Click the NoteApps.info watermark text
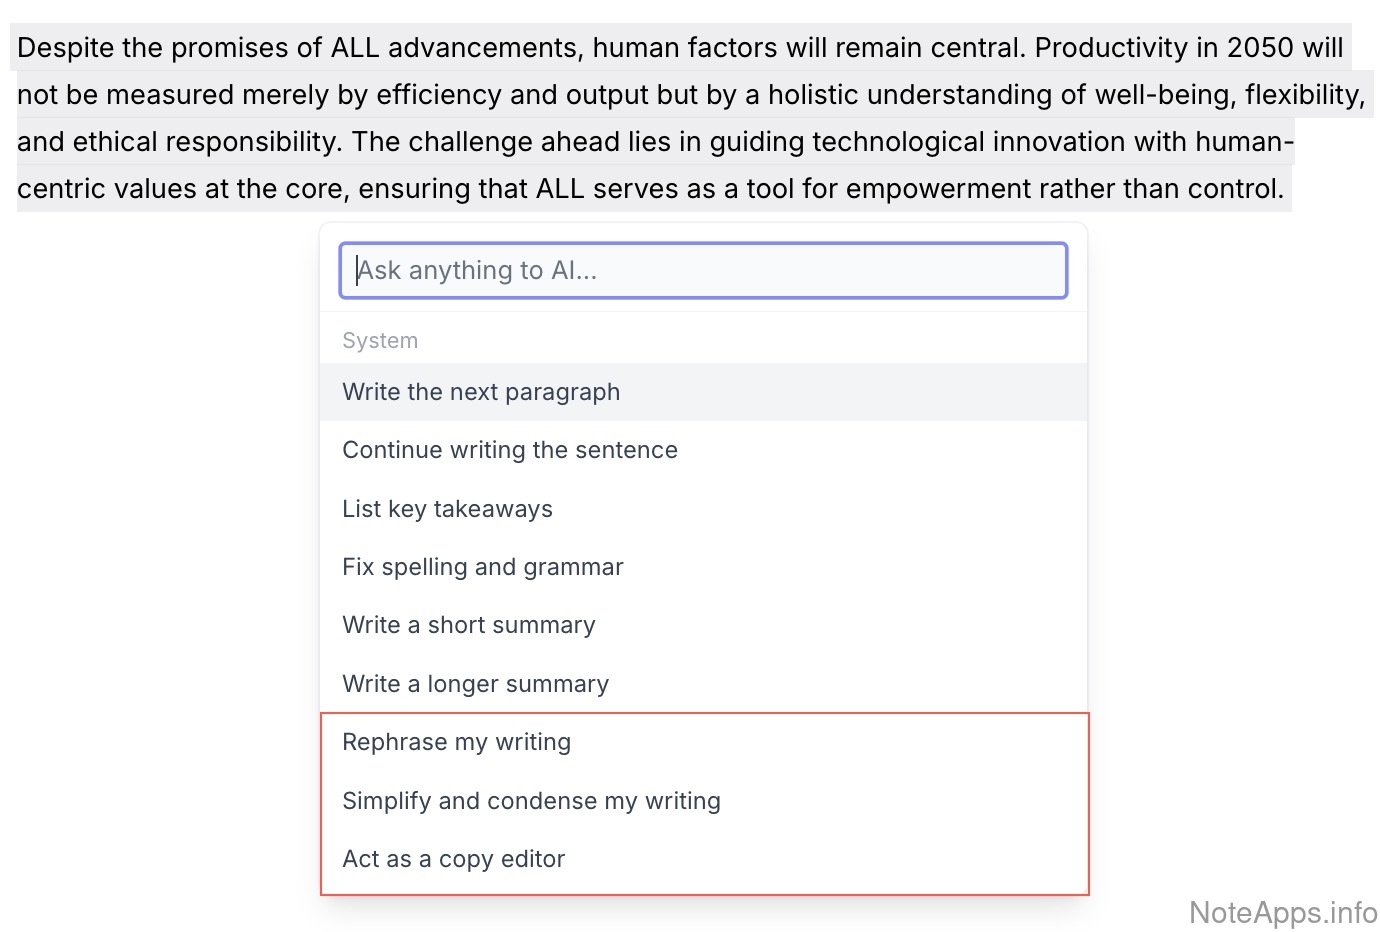1380x932 pixels. 1283,912
